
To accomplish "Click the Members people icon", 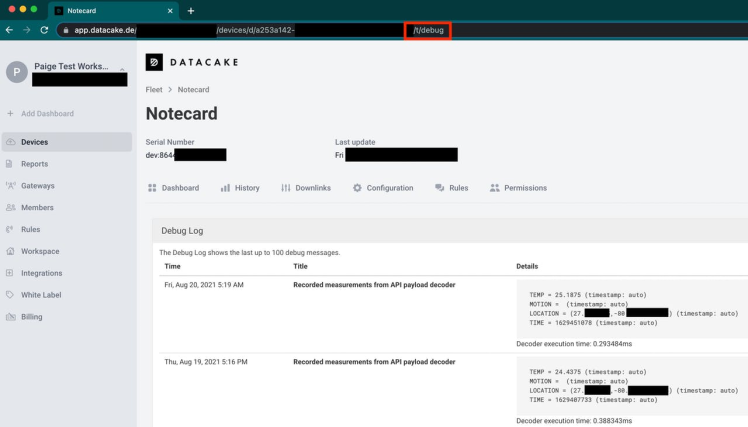I will pos(10,208).
